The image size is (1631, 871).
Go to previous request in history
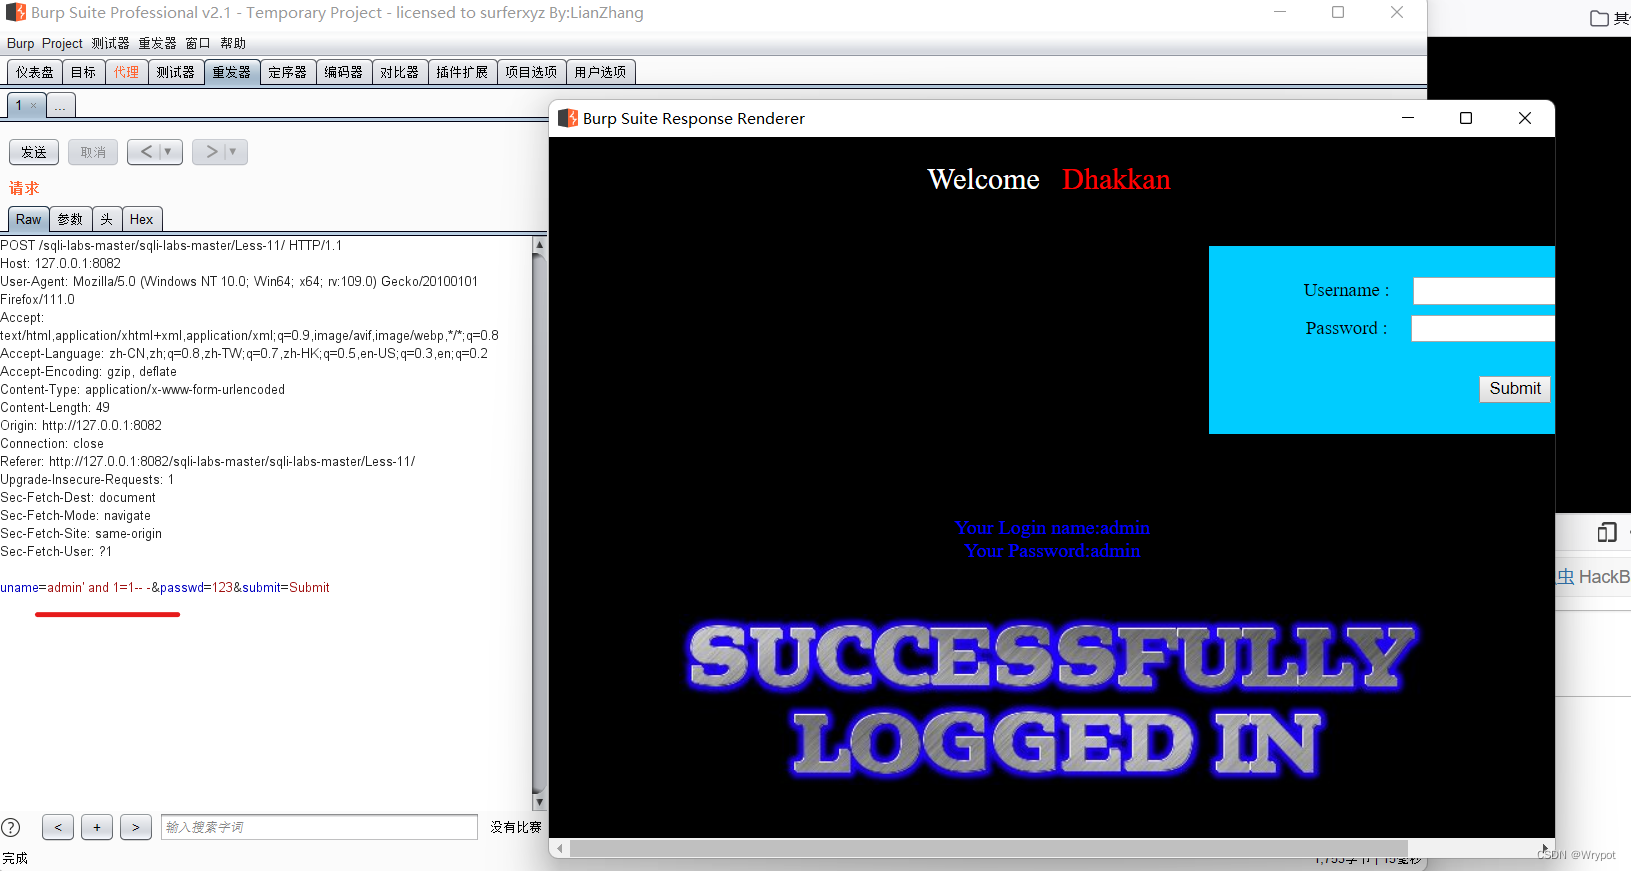click(146, 152)
